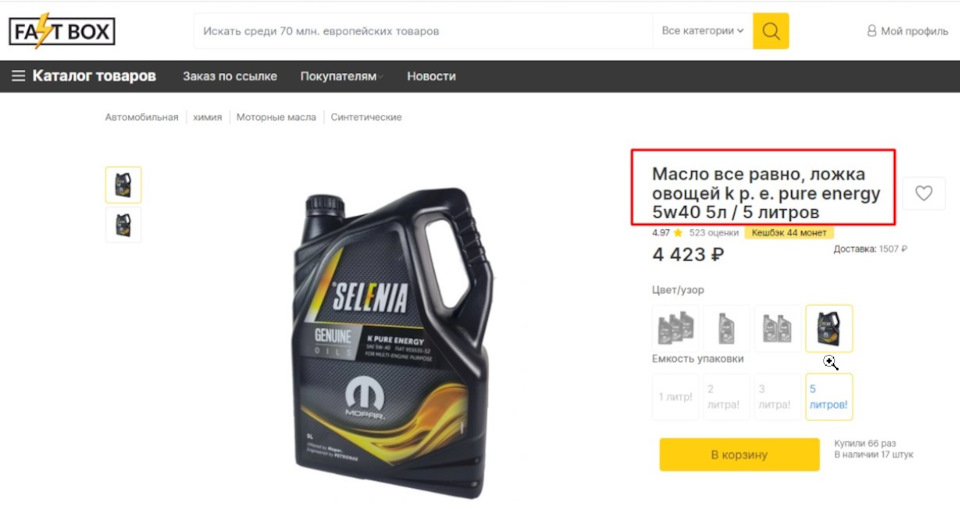Add item with В корзину button
The width and height of the screenshot is (960, 509).
point(739,454)
